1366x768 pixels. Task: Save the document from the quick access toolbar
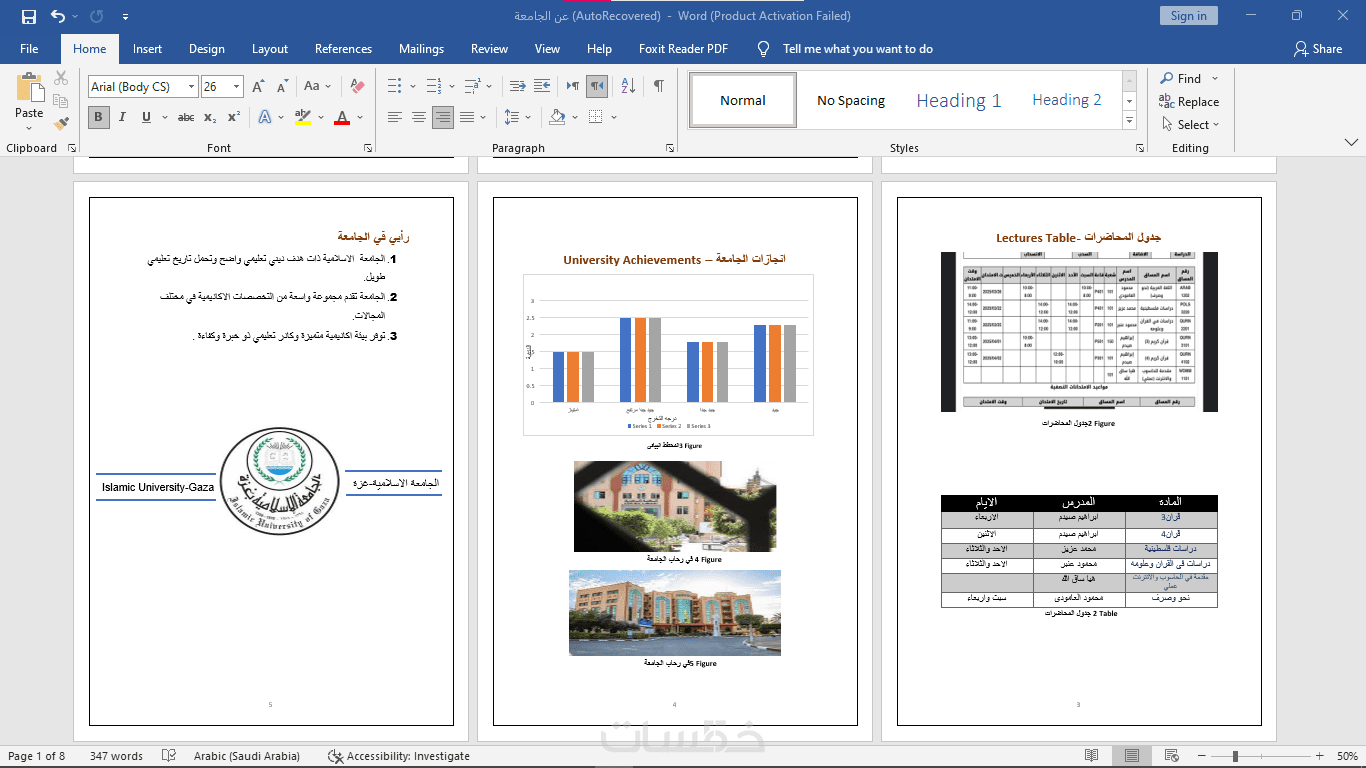pyautogui.click(x=28, y=16)
